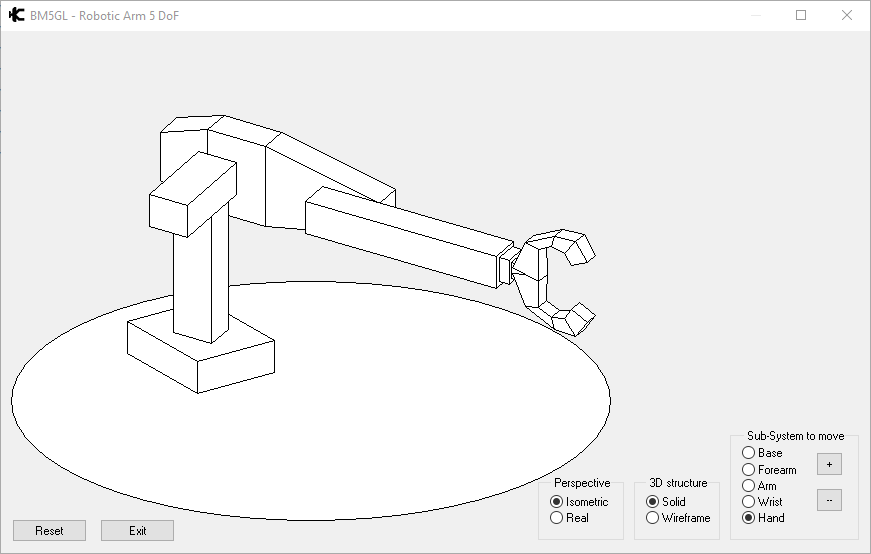This screenshot has height=554, width=871.
Task: Click the Exit button
Action: pos(137,531)
